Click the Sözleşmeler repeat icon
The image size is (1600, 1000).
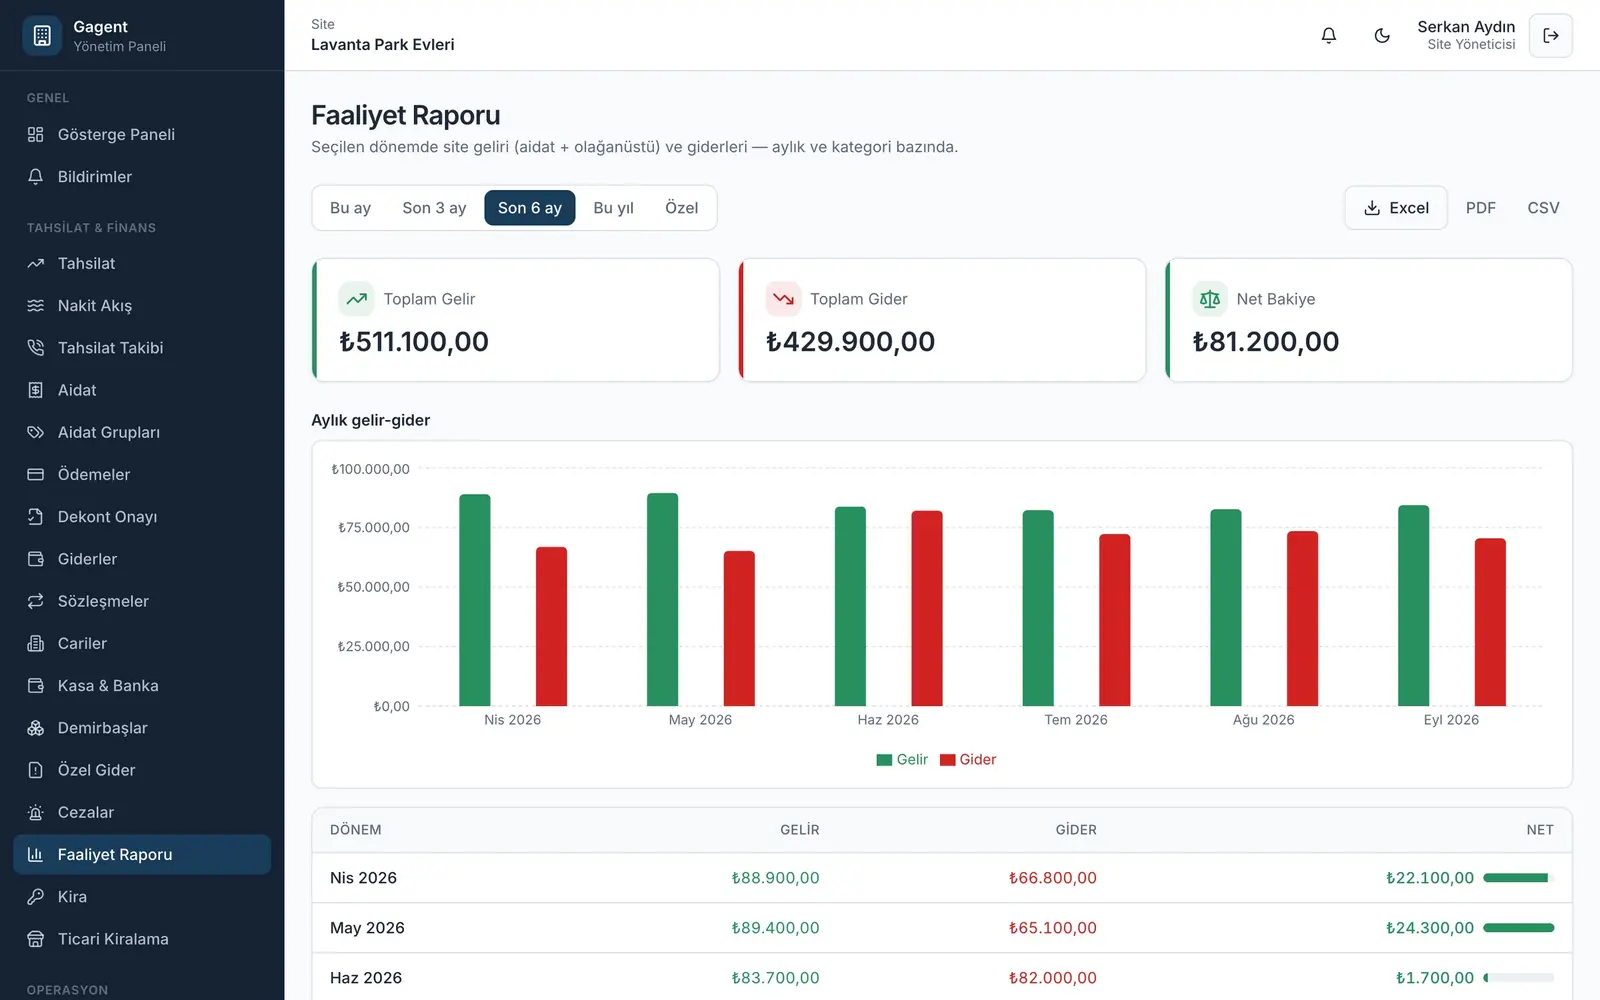click(36, 601)
